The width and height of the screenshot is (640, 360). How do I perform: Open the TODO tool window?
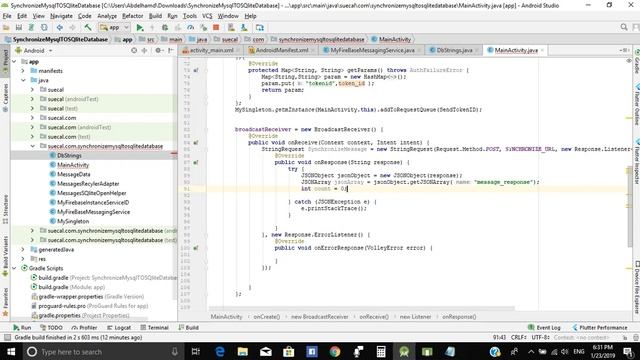[52, 327]
